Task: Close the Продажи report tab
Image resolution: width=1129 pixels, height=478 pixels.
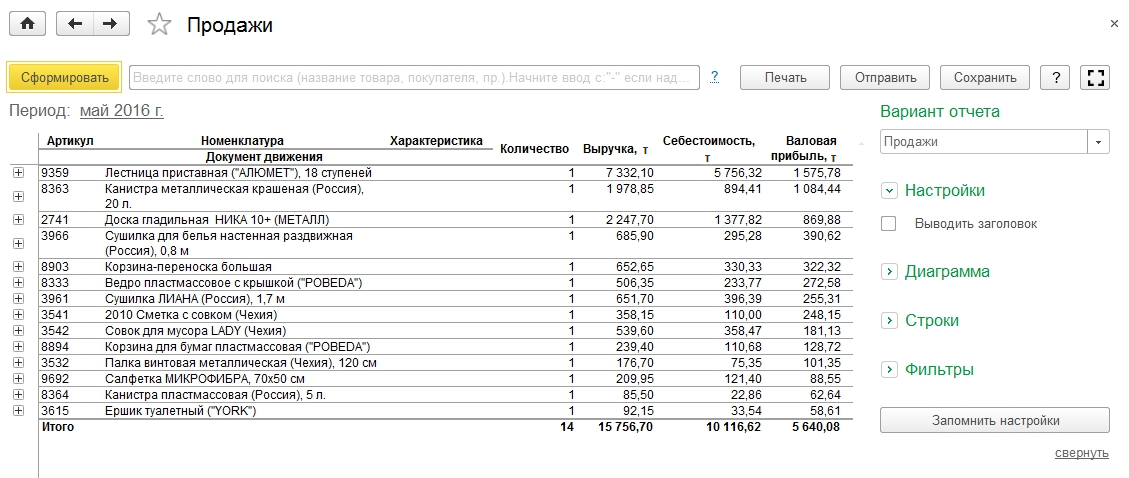Action: click(1114, 24)
